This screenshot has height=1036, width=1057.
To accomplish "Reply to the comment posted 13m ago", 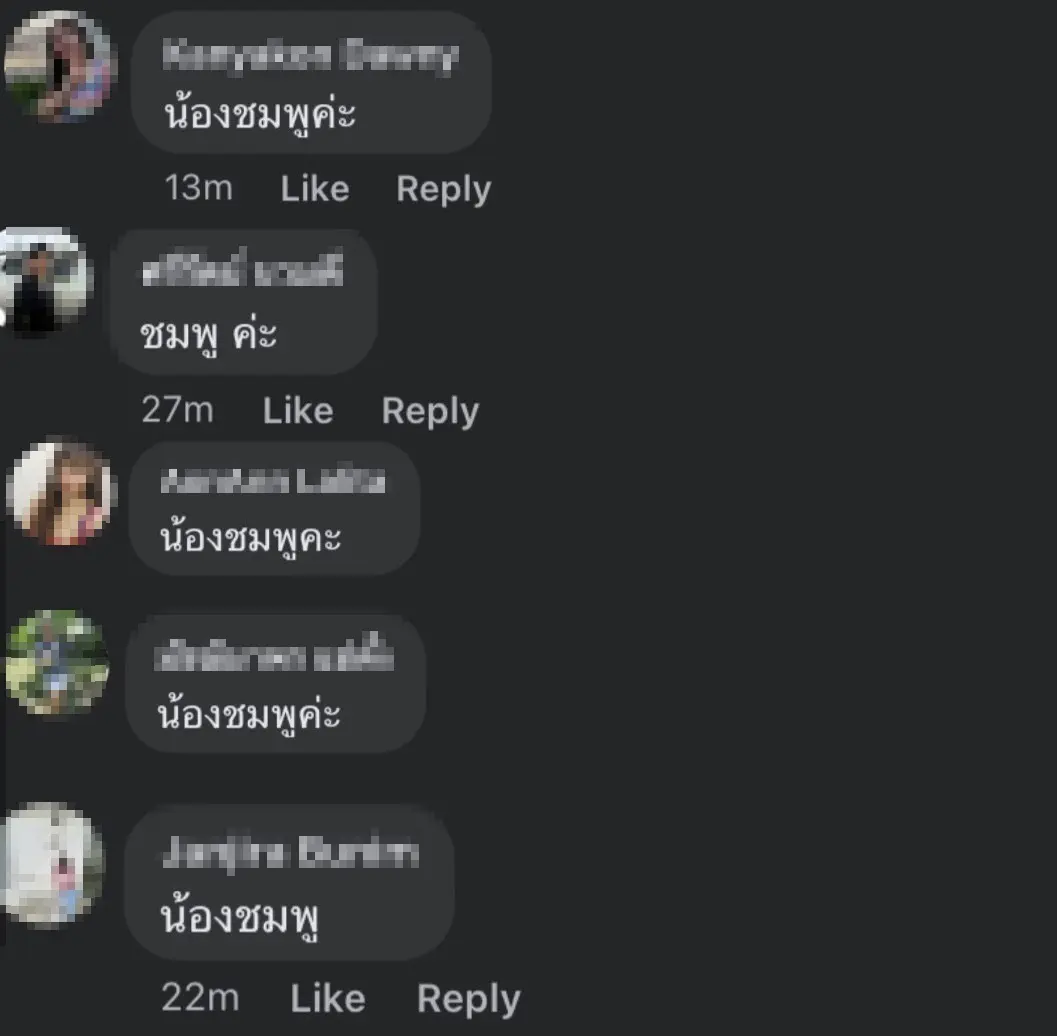I will point(444,189).
